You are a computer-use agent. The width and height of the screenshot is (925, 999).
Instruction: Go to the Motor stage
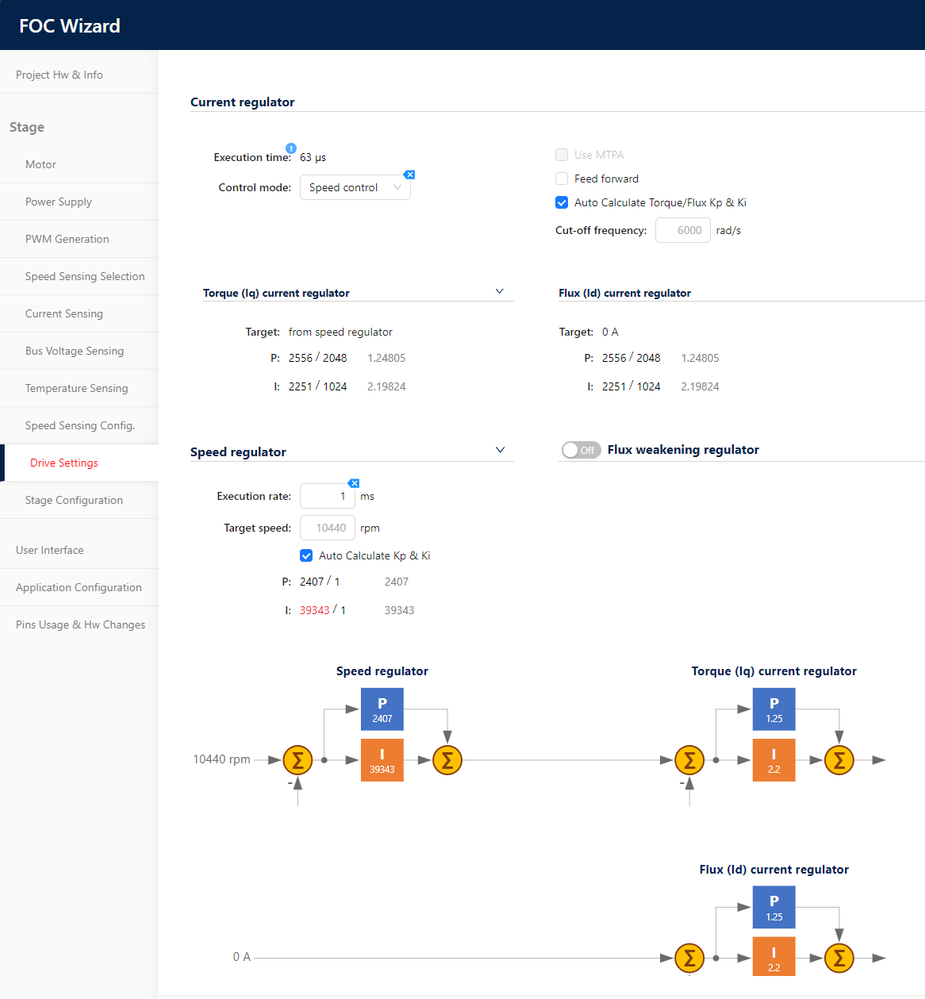coord(41,164)
